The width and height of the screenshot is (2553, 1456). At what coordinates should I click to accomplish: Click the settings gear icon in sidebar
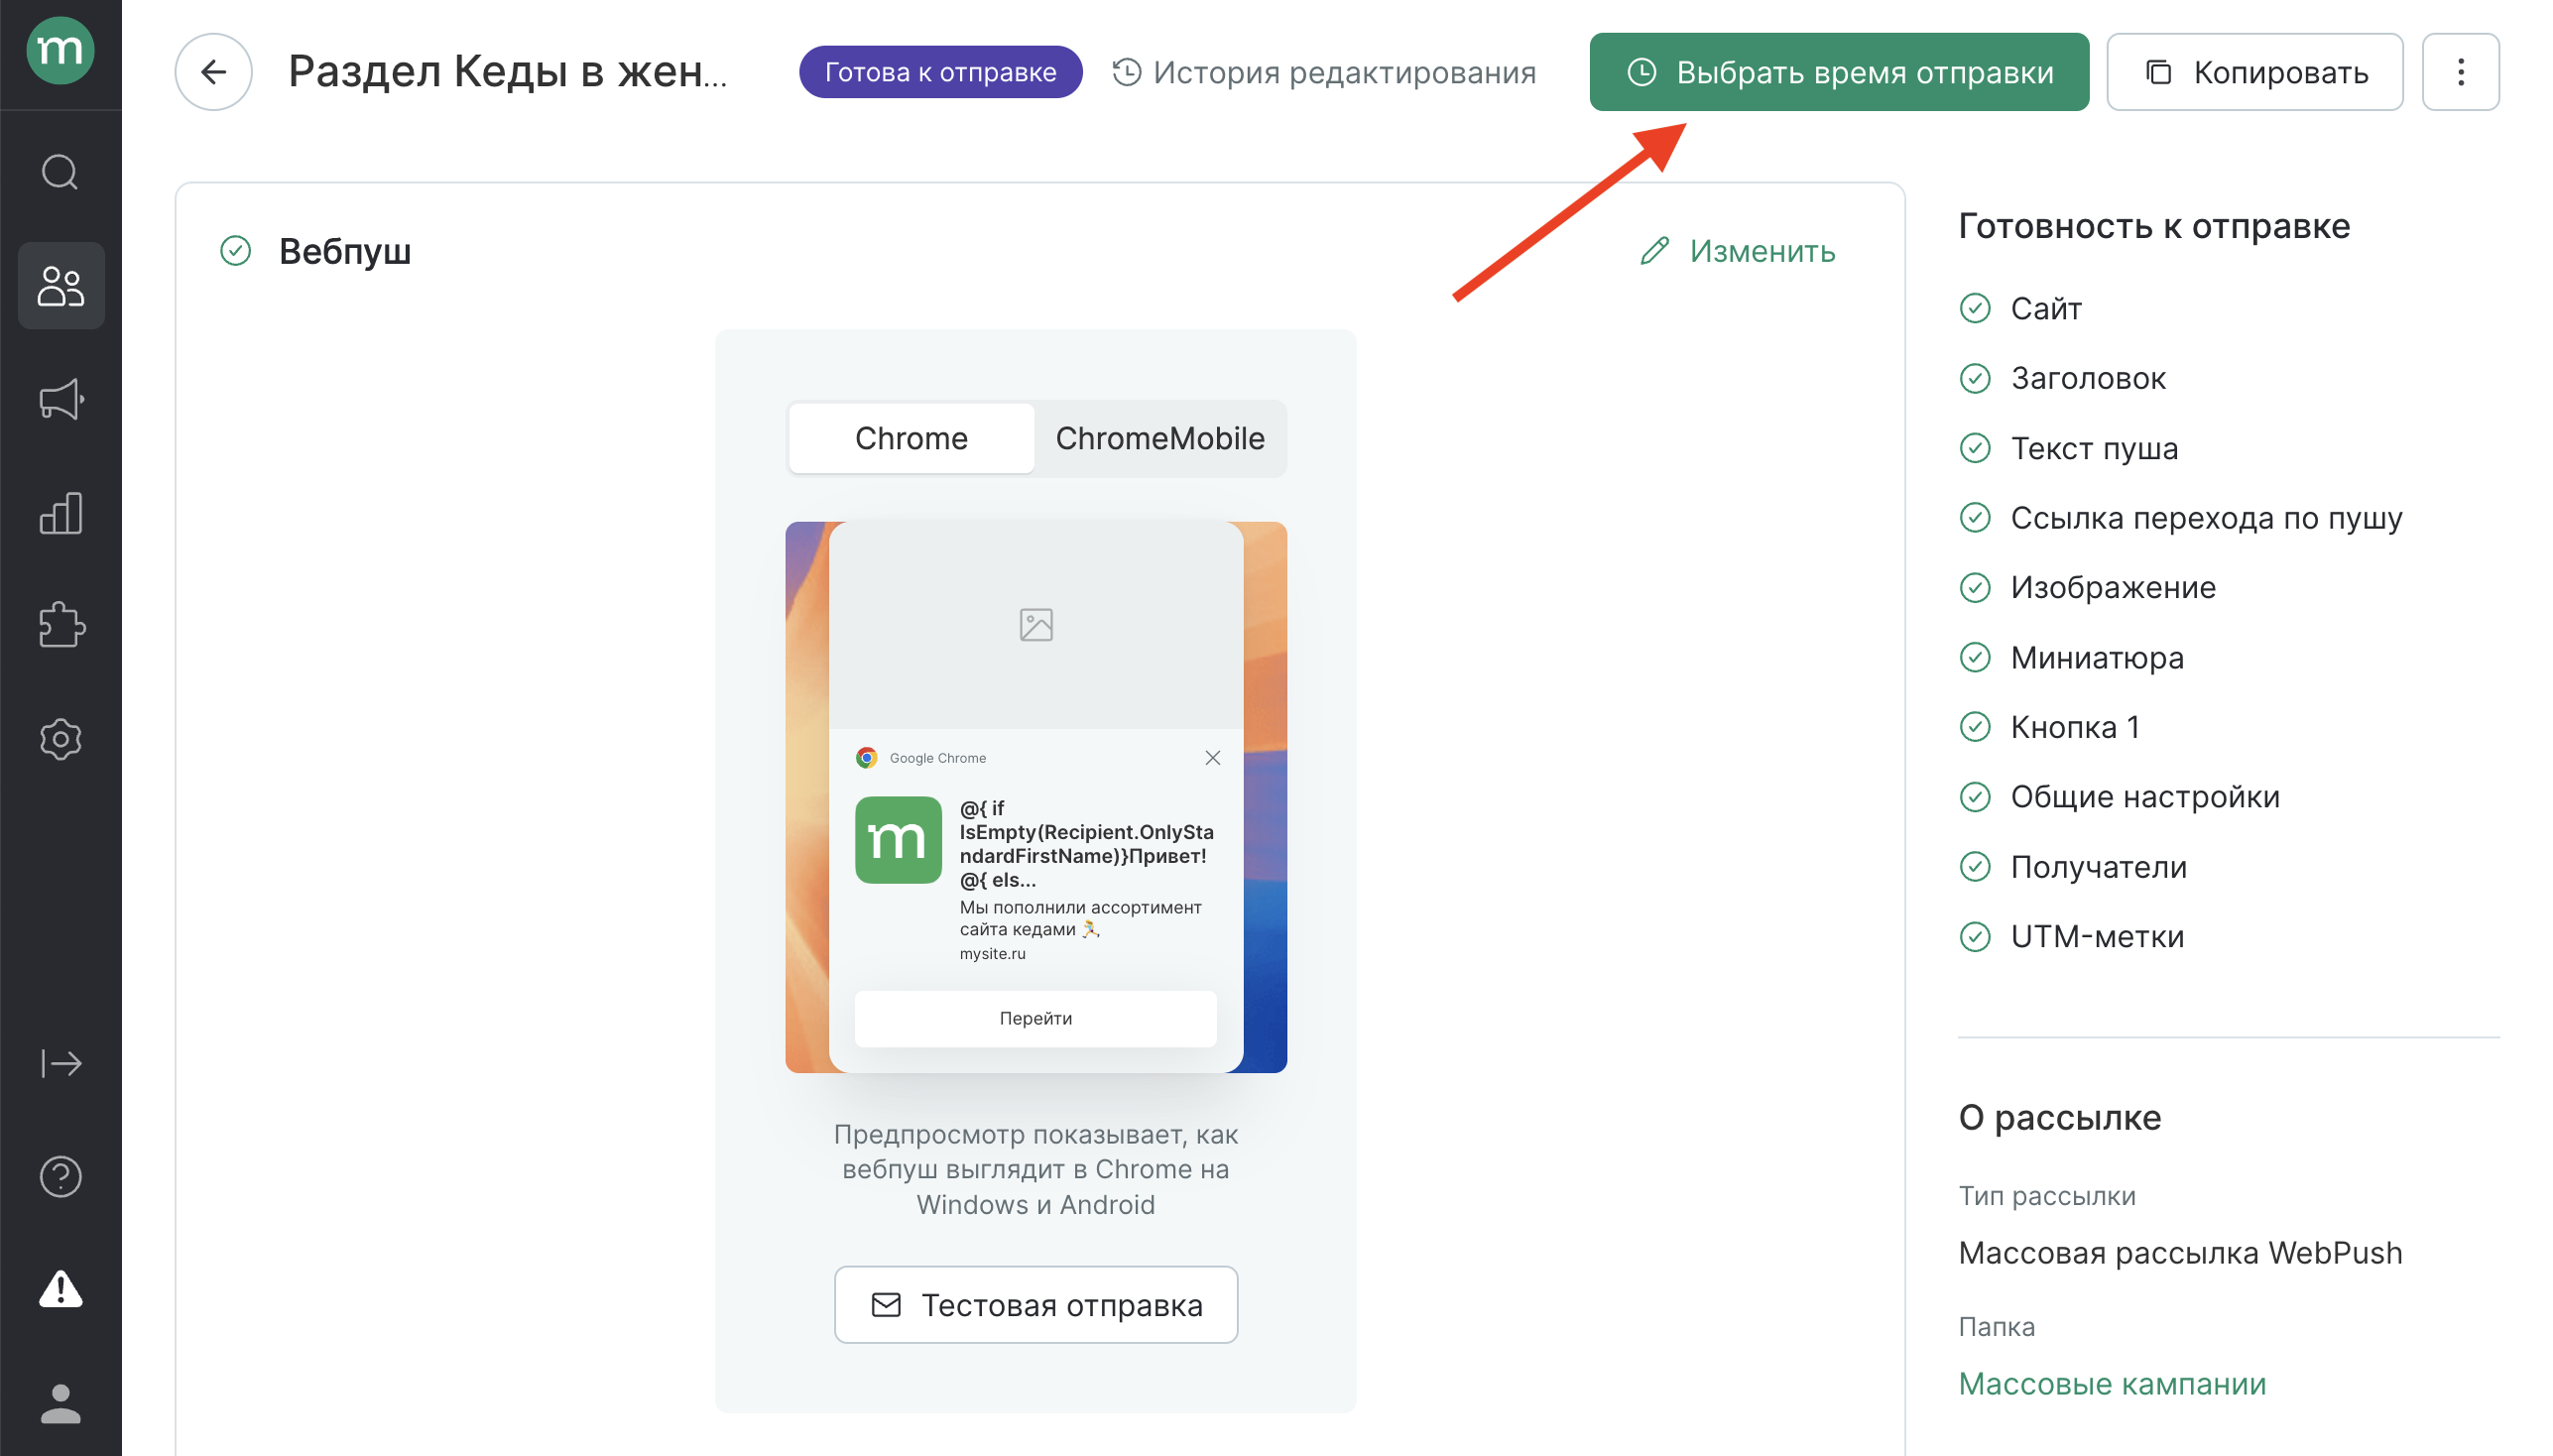[60, 739]
